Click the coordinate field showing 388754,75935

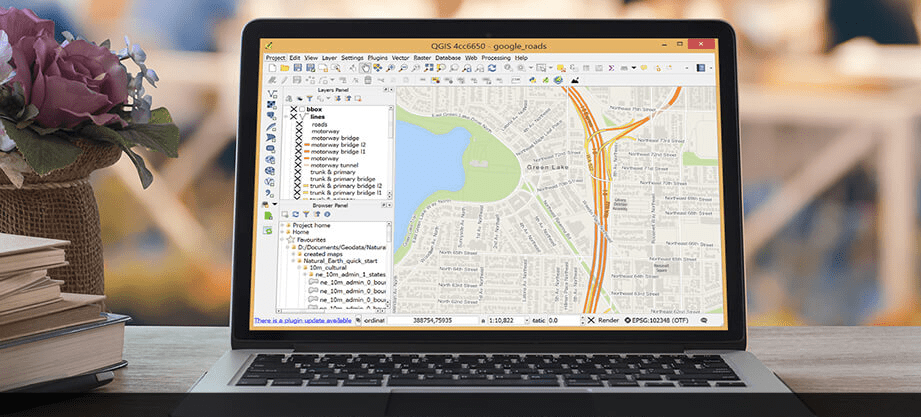click(433, 320)
